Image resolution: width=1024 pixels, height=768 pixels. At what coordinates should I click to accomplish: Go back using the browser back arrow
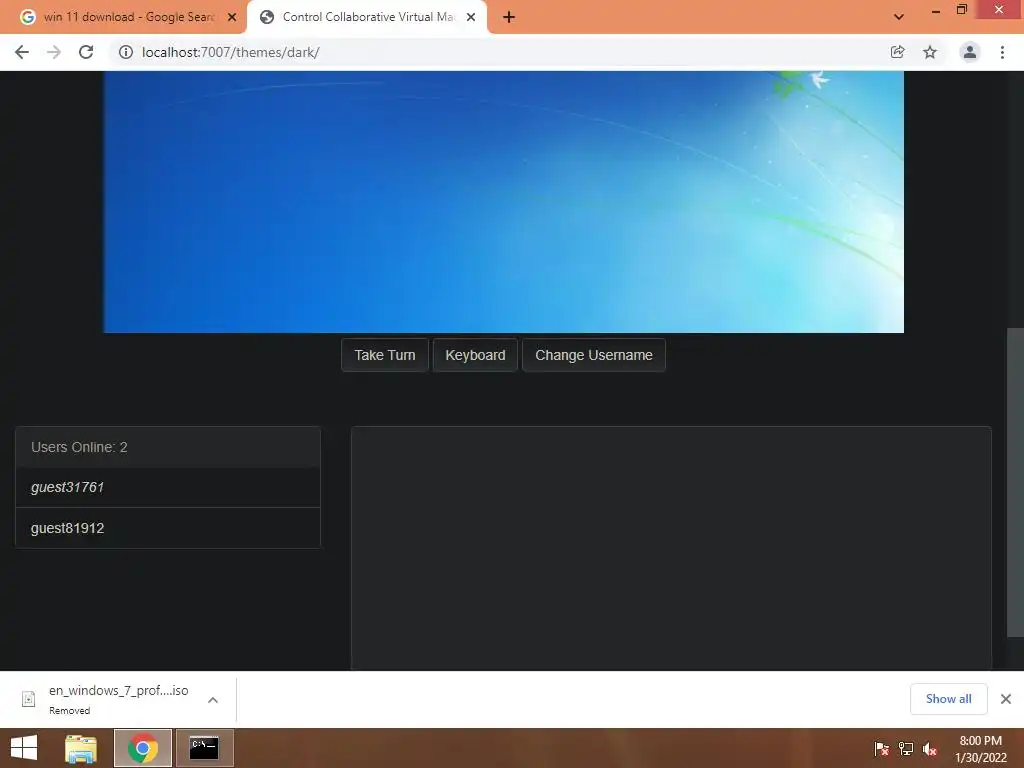pyautogui.click(x=22, y=52)
